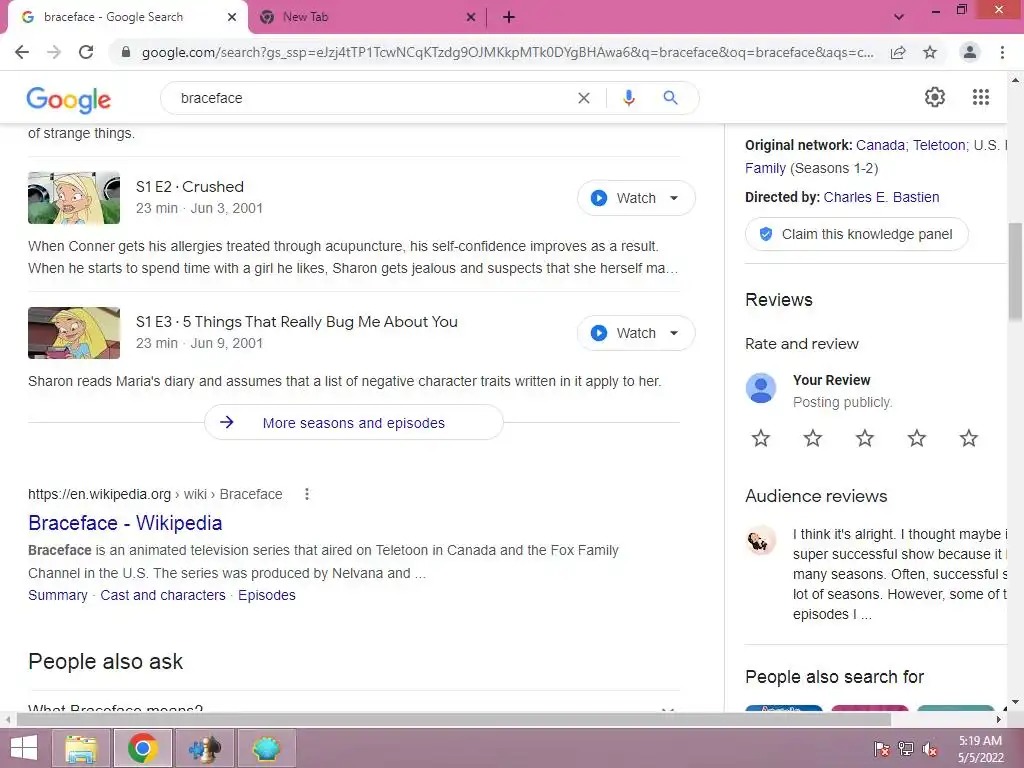Open Chrome profile avatar menu
Image resolution: width=1024 pixels, height=768 pixels.
(x=970, y=52)
